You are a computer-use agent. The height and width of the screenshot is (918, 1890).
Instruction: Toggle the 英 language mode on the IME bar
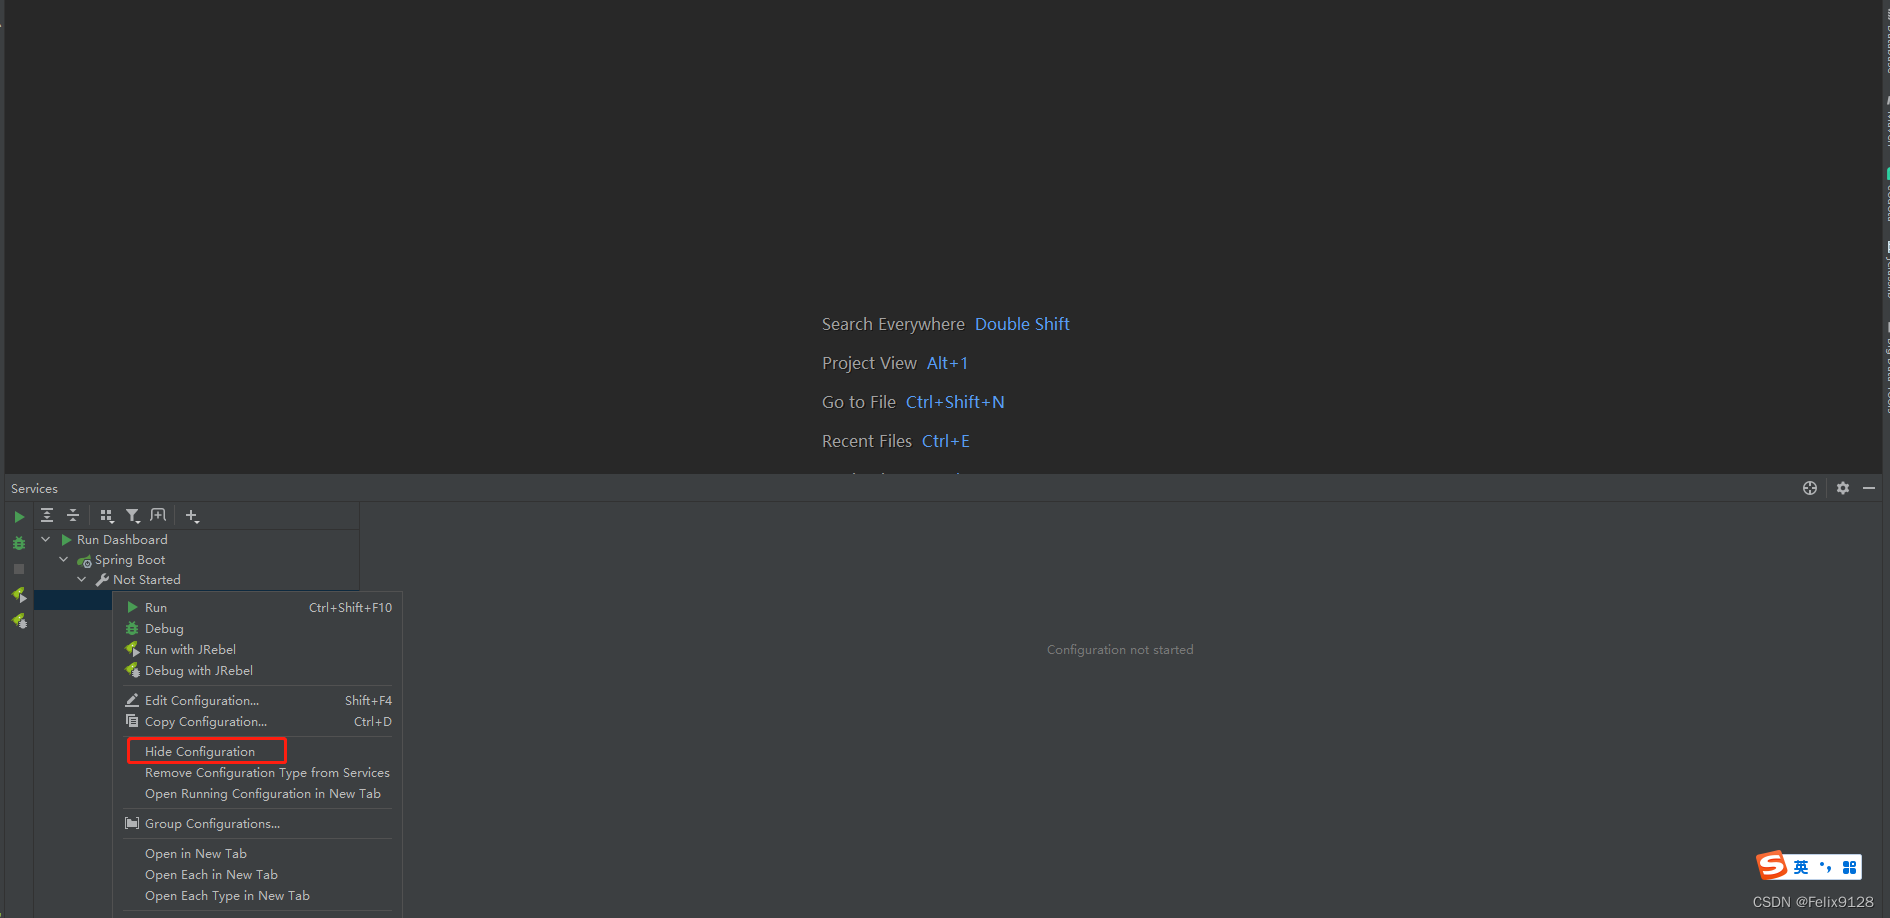coord(1801,867)
